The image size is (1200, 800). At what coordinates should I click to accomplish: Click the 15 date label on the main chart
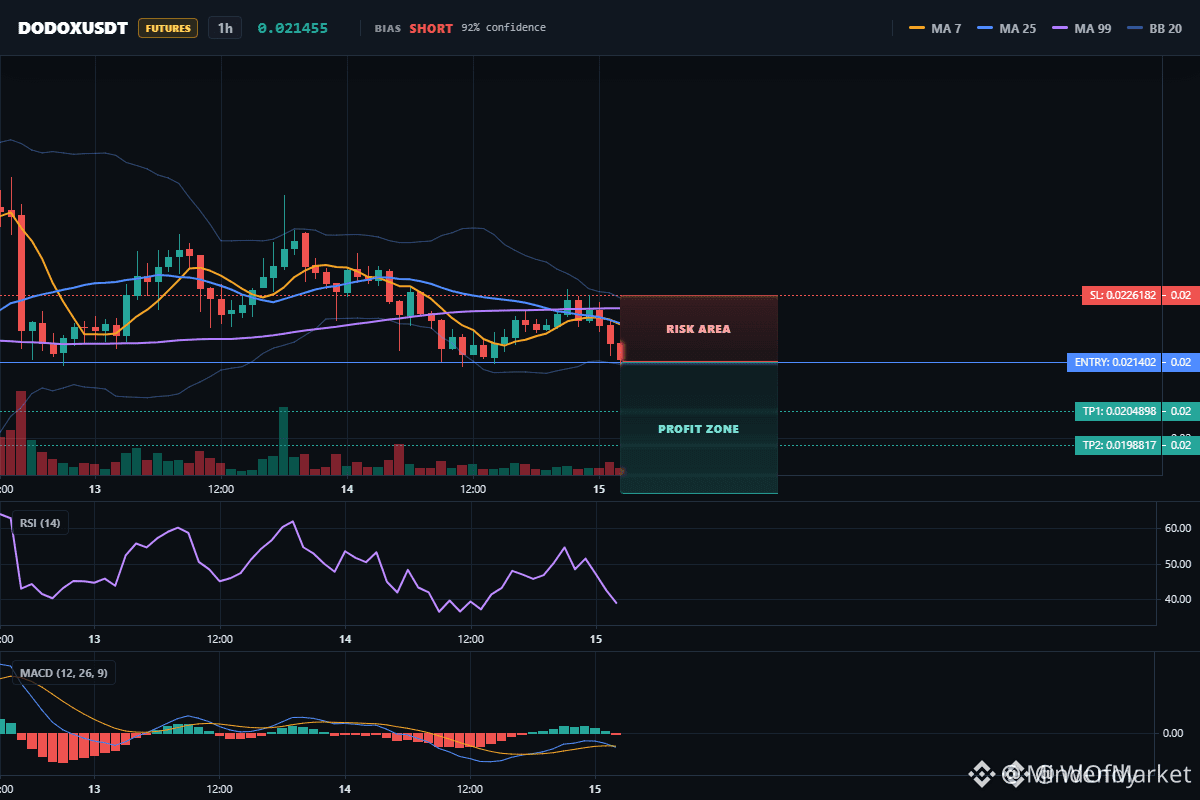[x=599, y=489]
